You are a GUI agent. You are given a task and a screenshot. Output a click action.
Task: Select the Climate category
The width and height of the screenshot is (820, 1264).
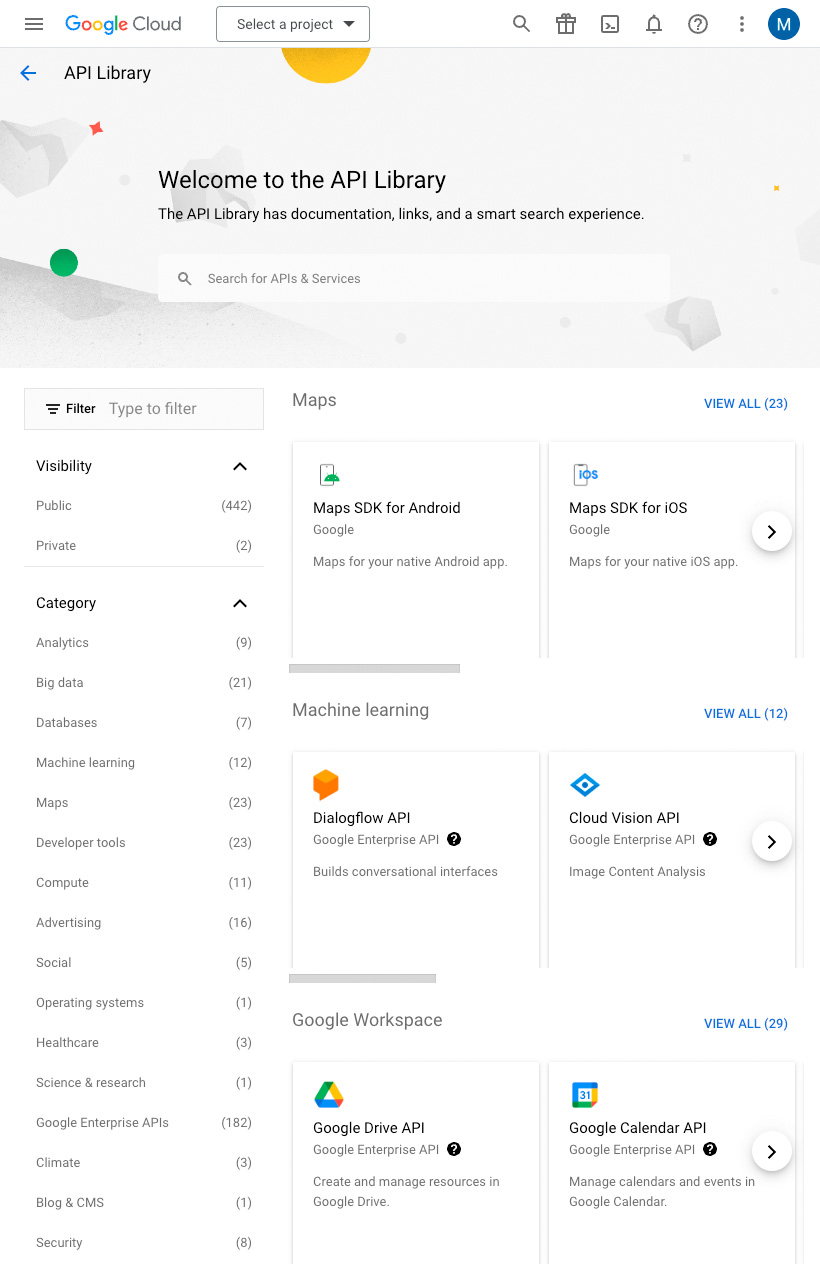coord(144,1163)
